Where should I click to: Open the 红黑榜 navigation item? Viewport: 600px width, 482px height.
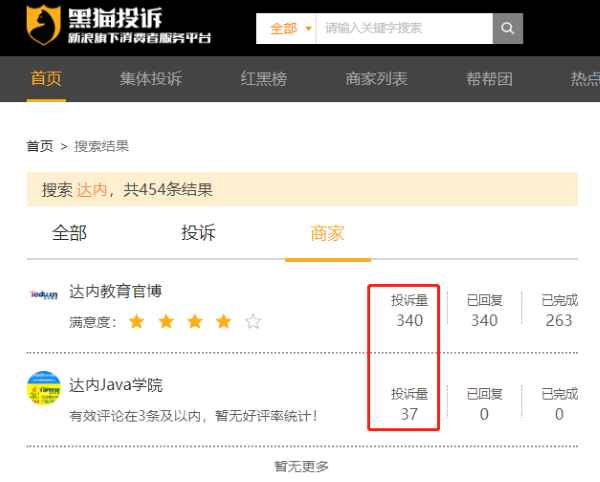[x=264, y=79]
